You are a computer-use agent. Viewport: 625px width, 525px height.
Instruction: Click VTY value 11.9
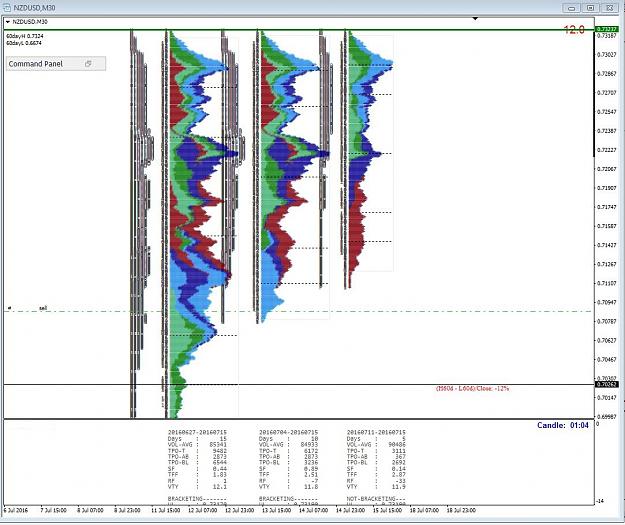[x=399, y=487]
